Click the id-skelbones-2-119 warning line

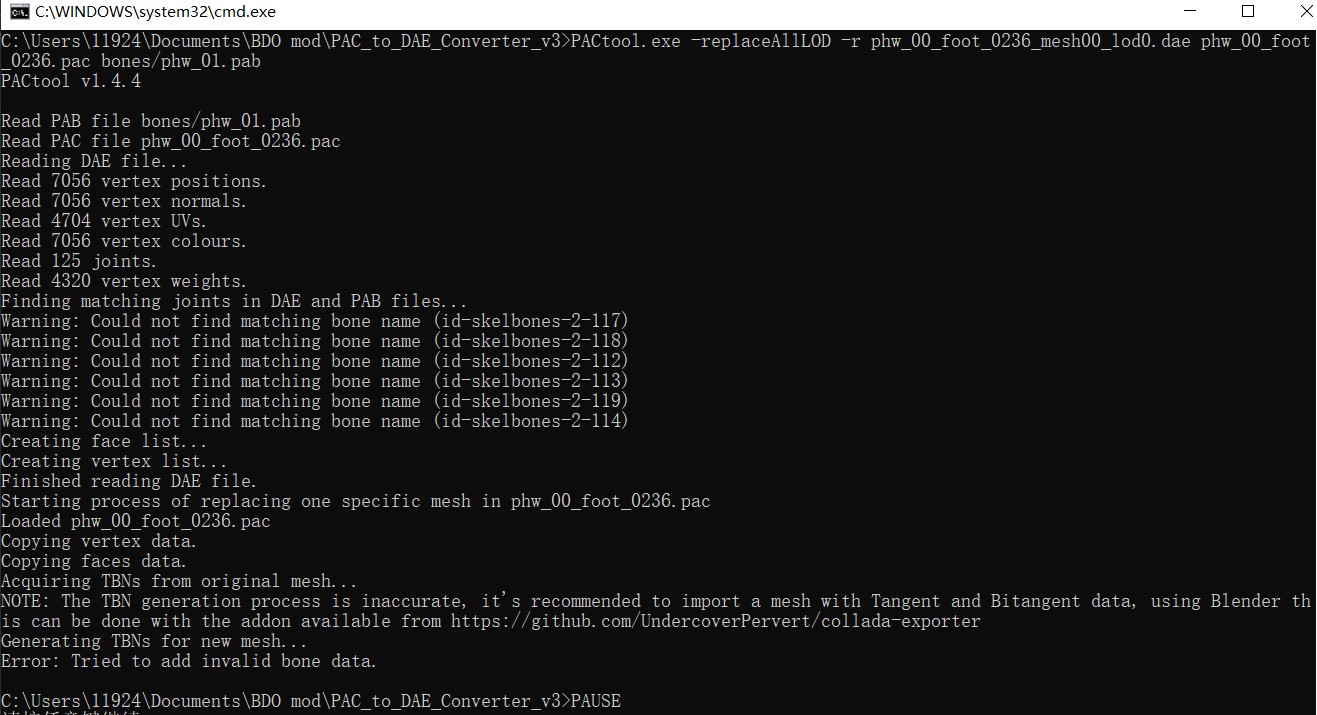click(314, 401)
